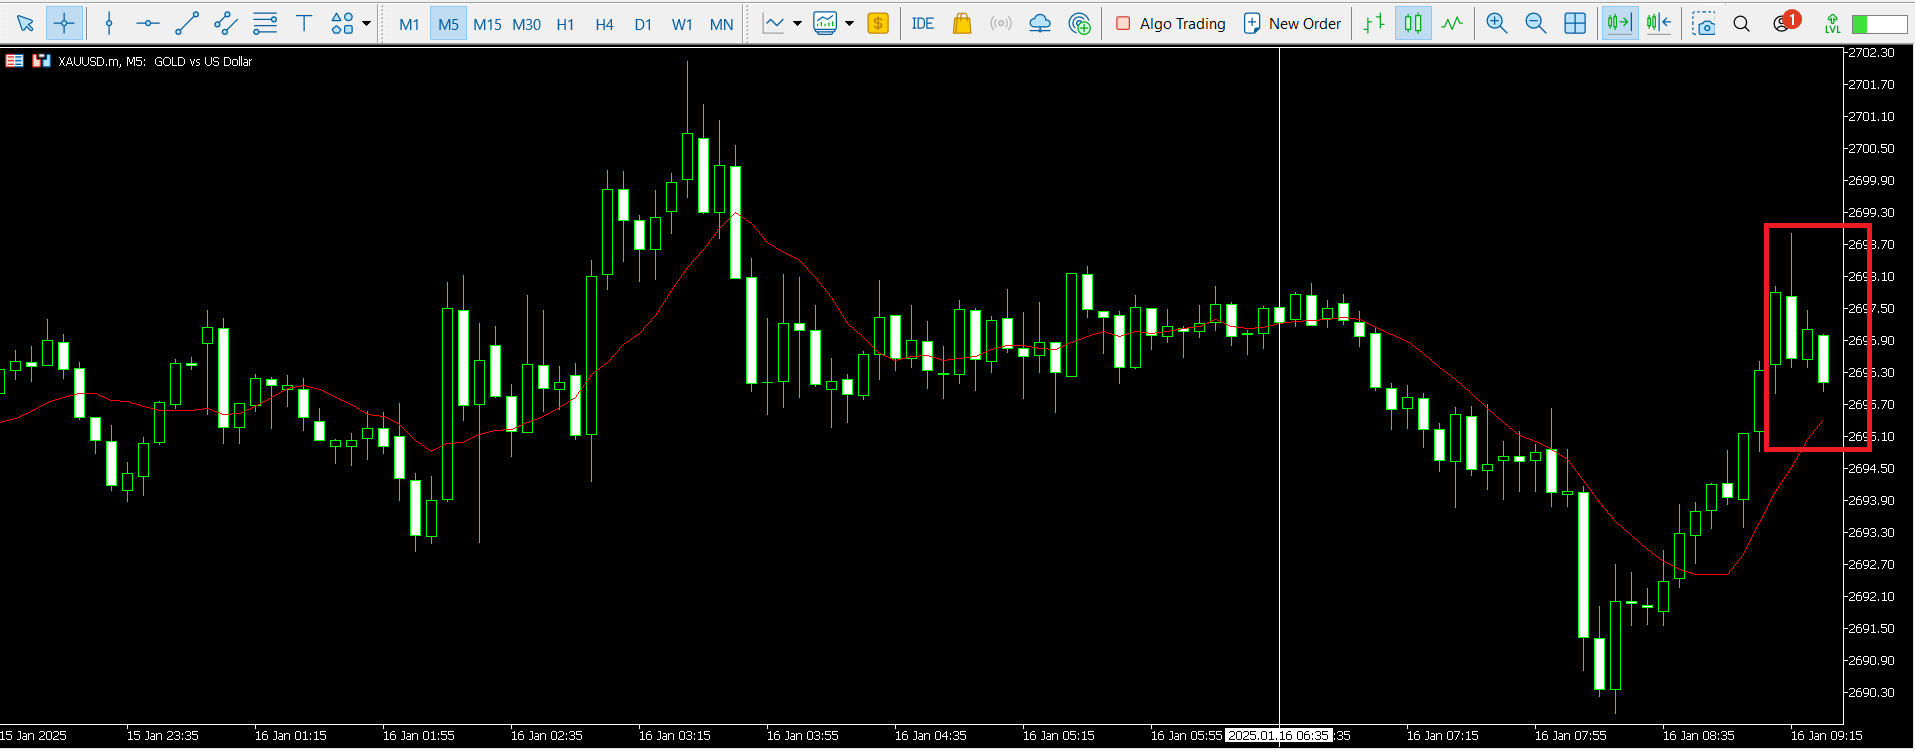Toggle the chart shift button
Viewport: 1915px width, 751px height.
1658,23
